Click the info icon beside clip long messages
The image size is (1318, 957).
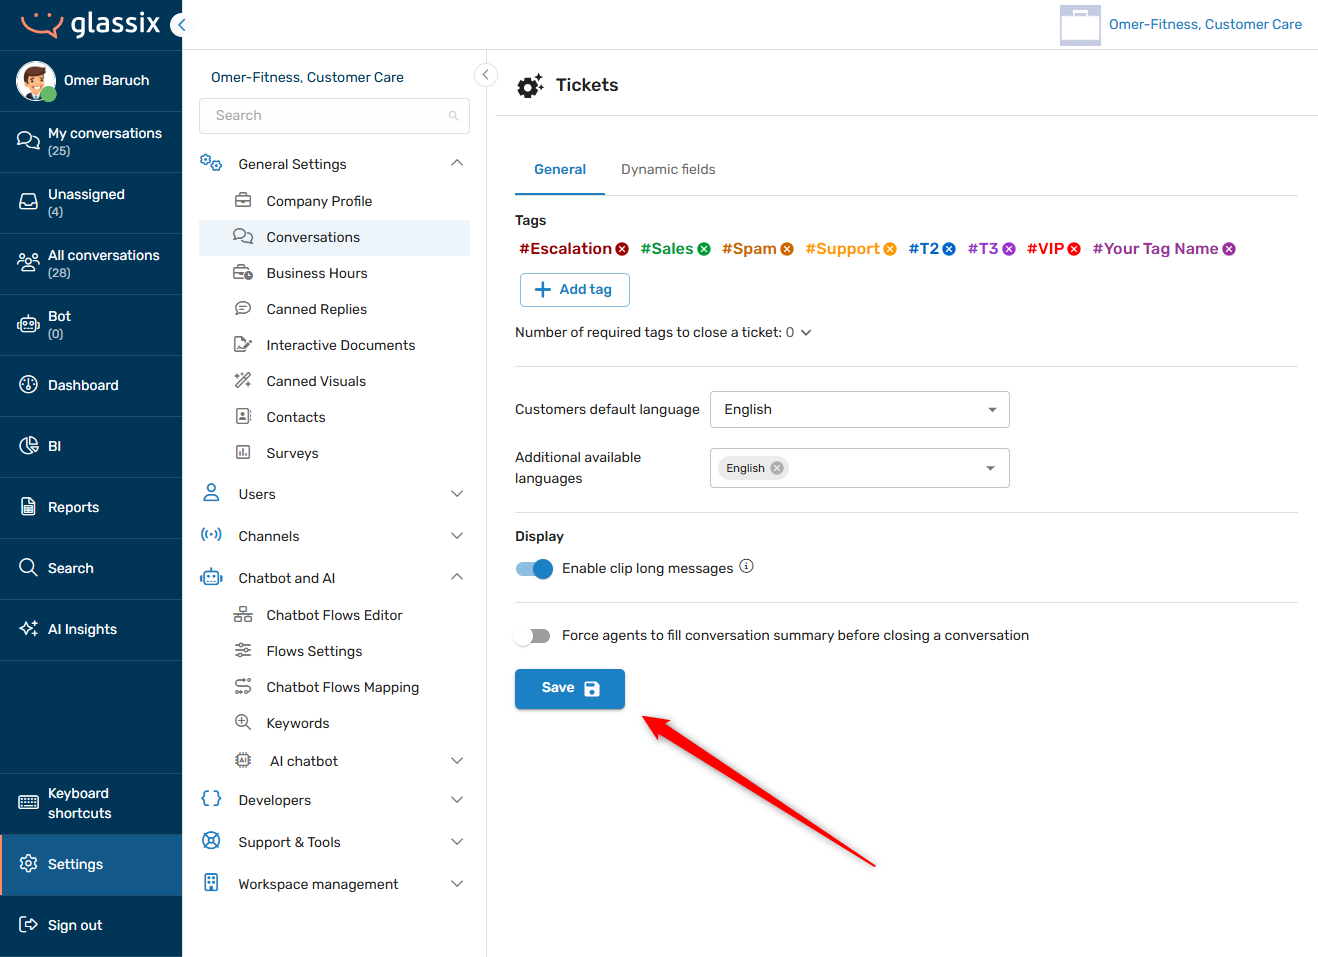point(746,566)
